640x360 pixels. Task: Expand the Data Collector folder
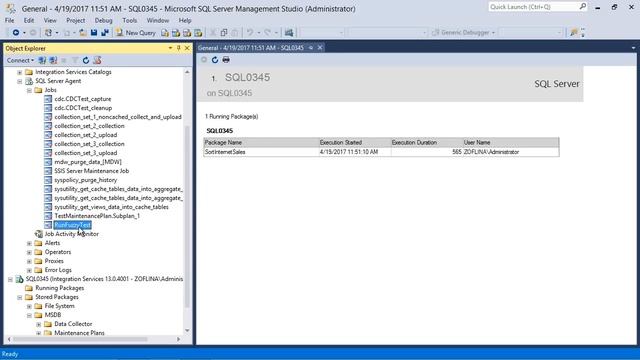click(39, 324)
